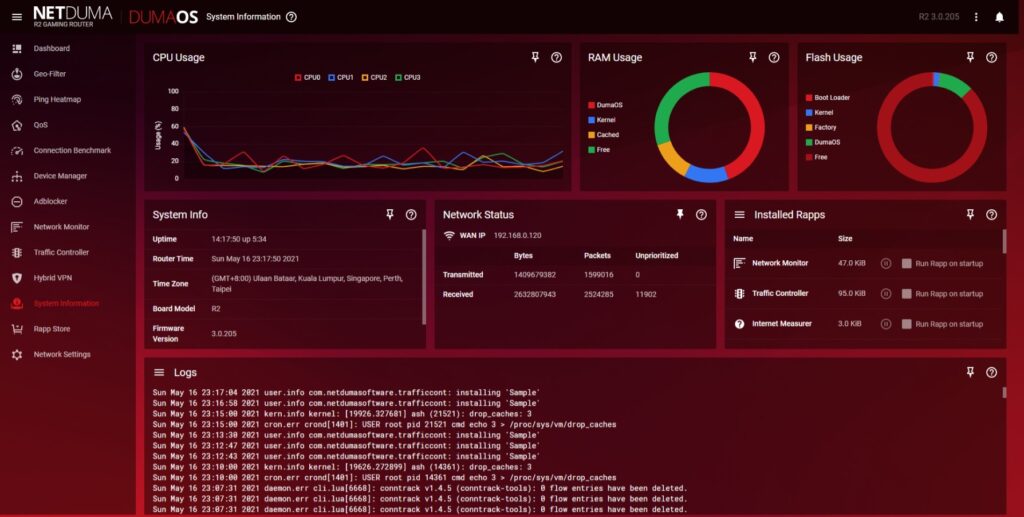Click the System Info panel scrollbar
The image size is (1024, 517).
[x=424, y=277]
